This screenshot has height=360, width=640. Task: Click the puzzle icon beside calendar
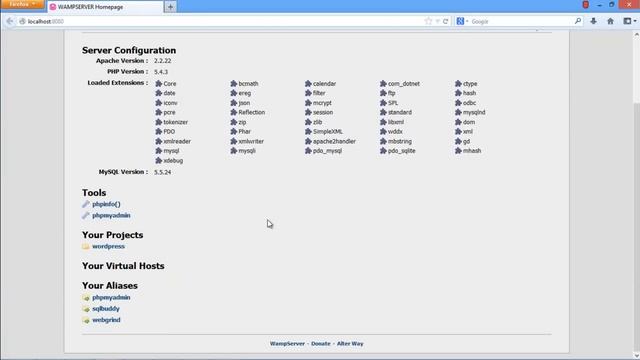coord(308,83)
